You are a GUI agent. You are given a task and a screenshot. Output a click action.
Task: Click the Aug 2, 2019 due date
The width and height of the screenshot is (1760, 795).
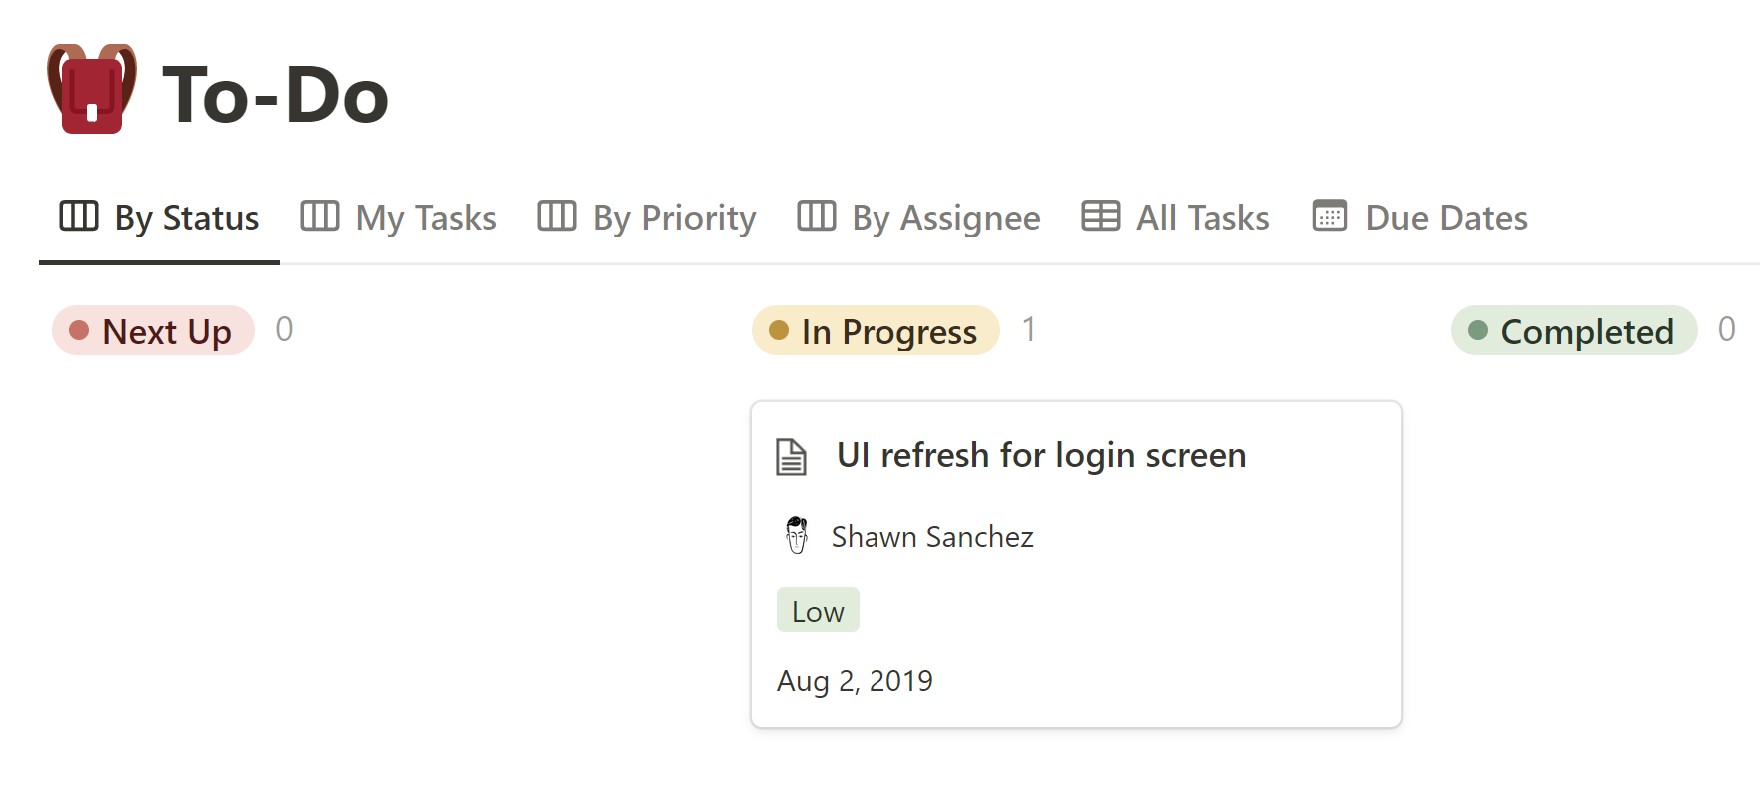[x=855, y=680]
